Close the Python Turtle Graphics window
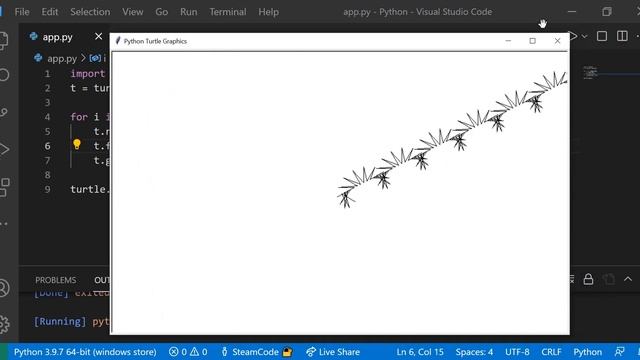 click(557, 41)
